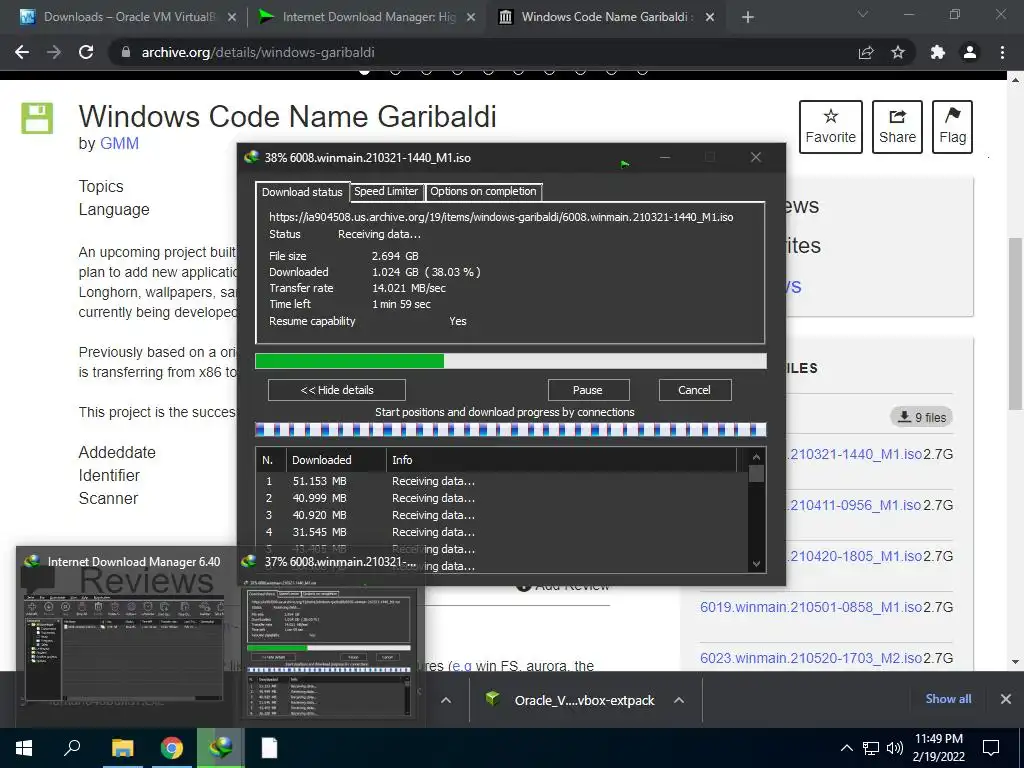
Task: Click the GMM author link
Action: pyautogui.click(x=119, y=143)
